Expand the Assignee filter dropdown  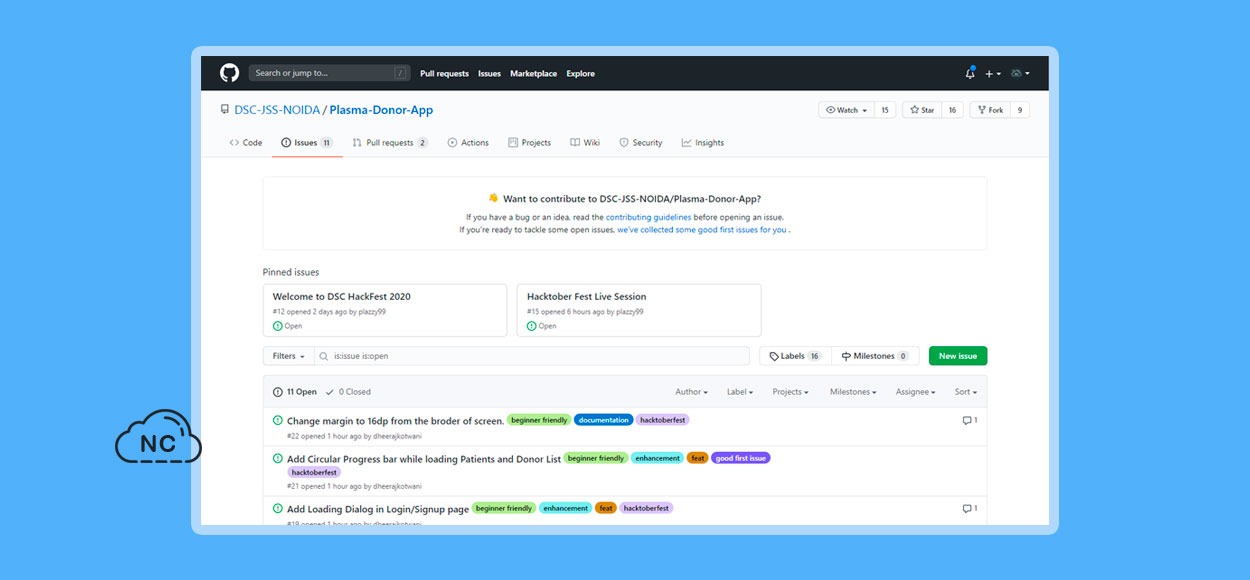pyautogui.click(x=916, y=392)
